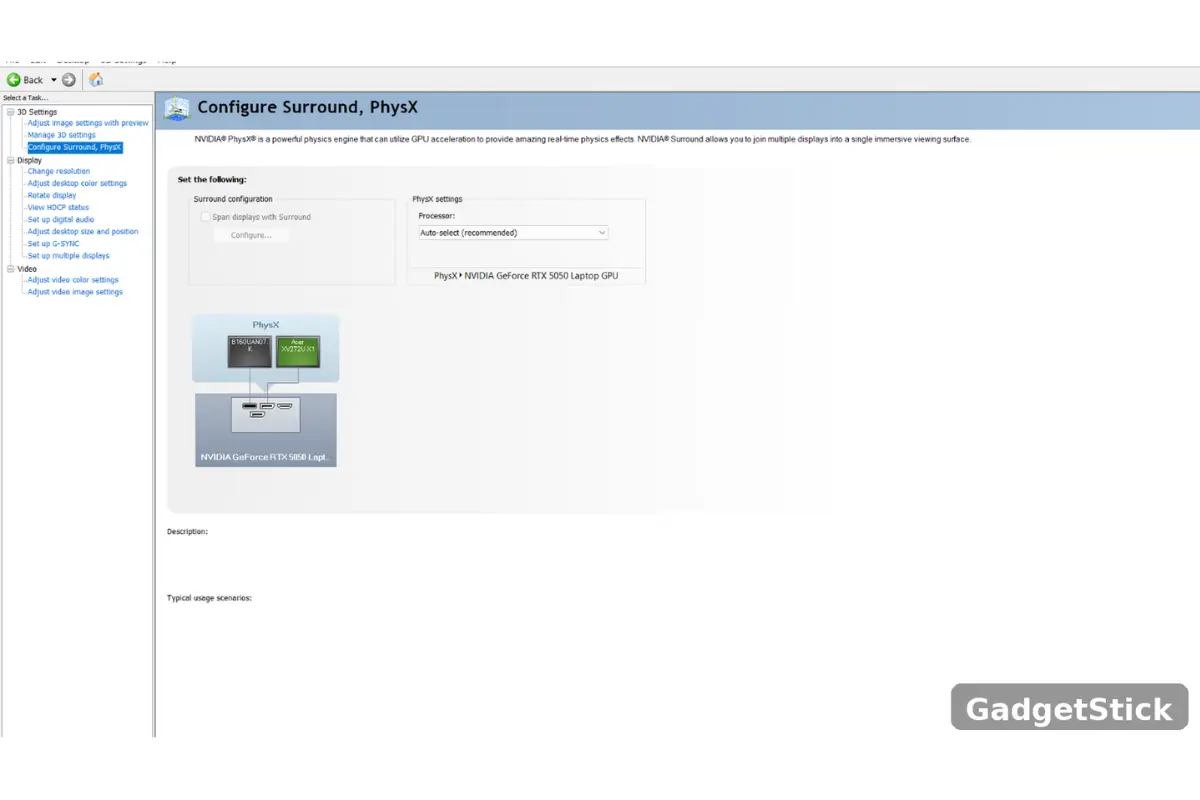Open the PhysX Processor dropdown
The height and width of the screenshot is (800, 1200).
[513, 232]
